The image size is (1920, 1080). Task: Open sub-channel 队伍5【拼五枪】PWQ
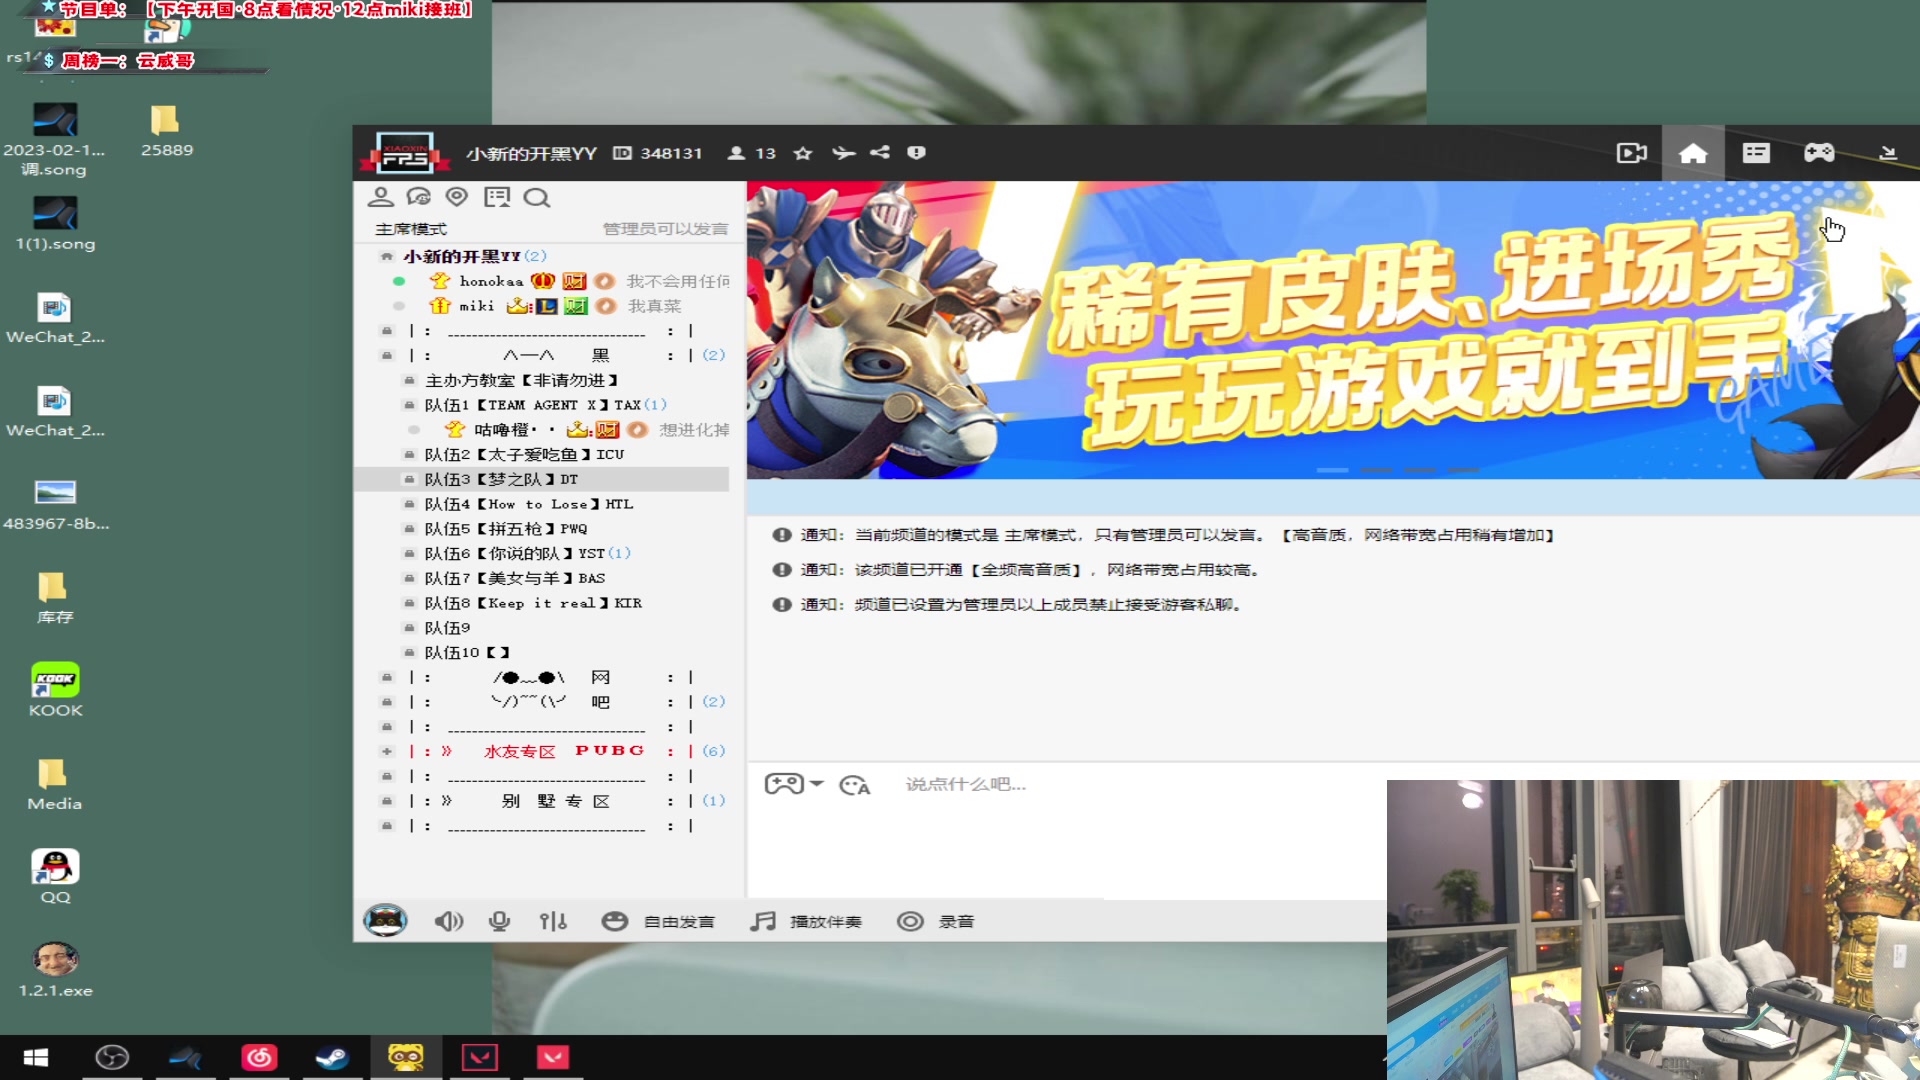click(x=505, y=529)
